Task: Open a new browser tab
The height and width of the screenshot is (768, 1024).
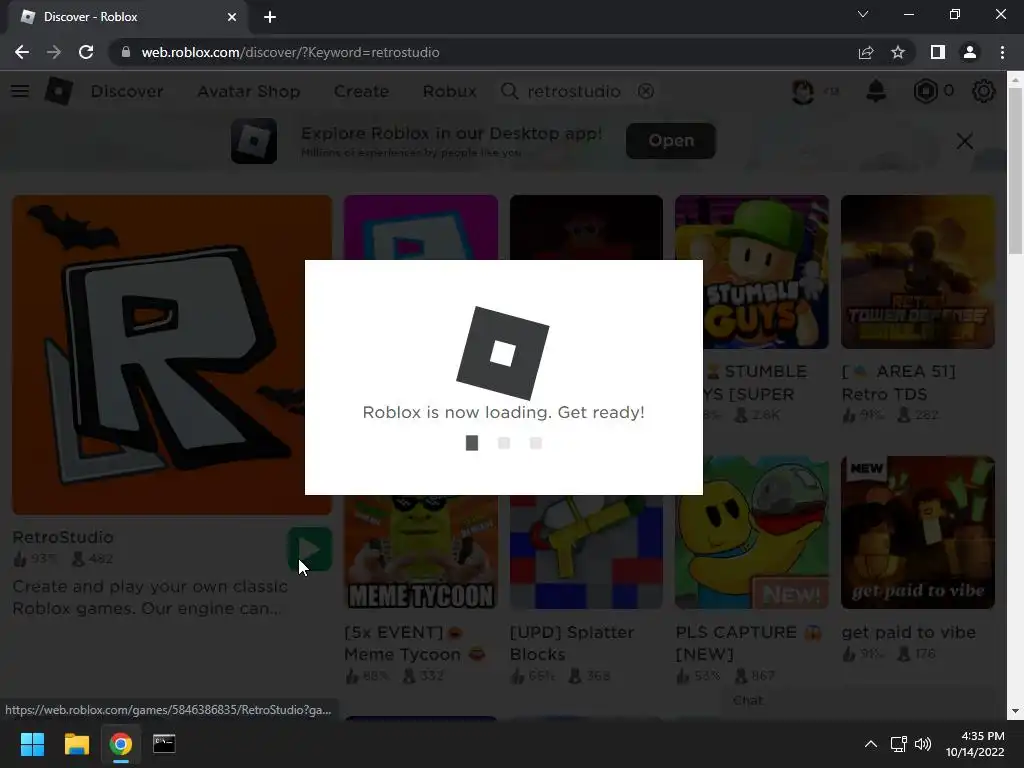Action: tap(270, 17)
